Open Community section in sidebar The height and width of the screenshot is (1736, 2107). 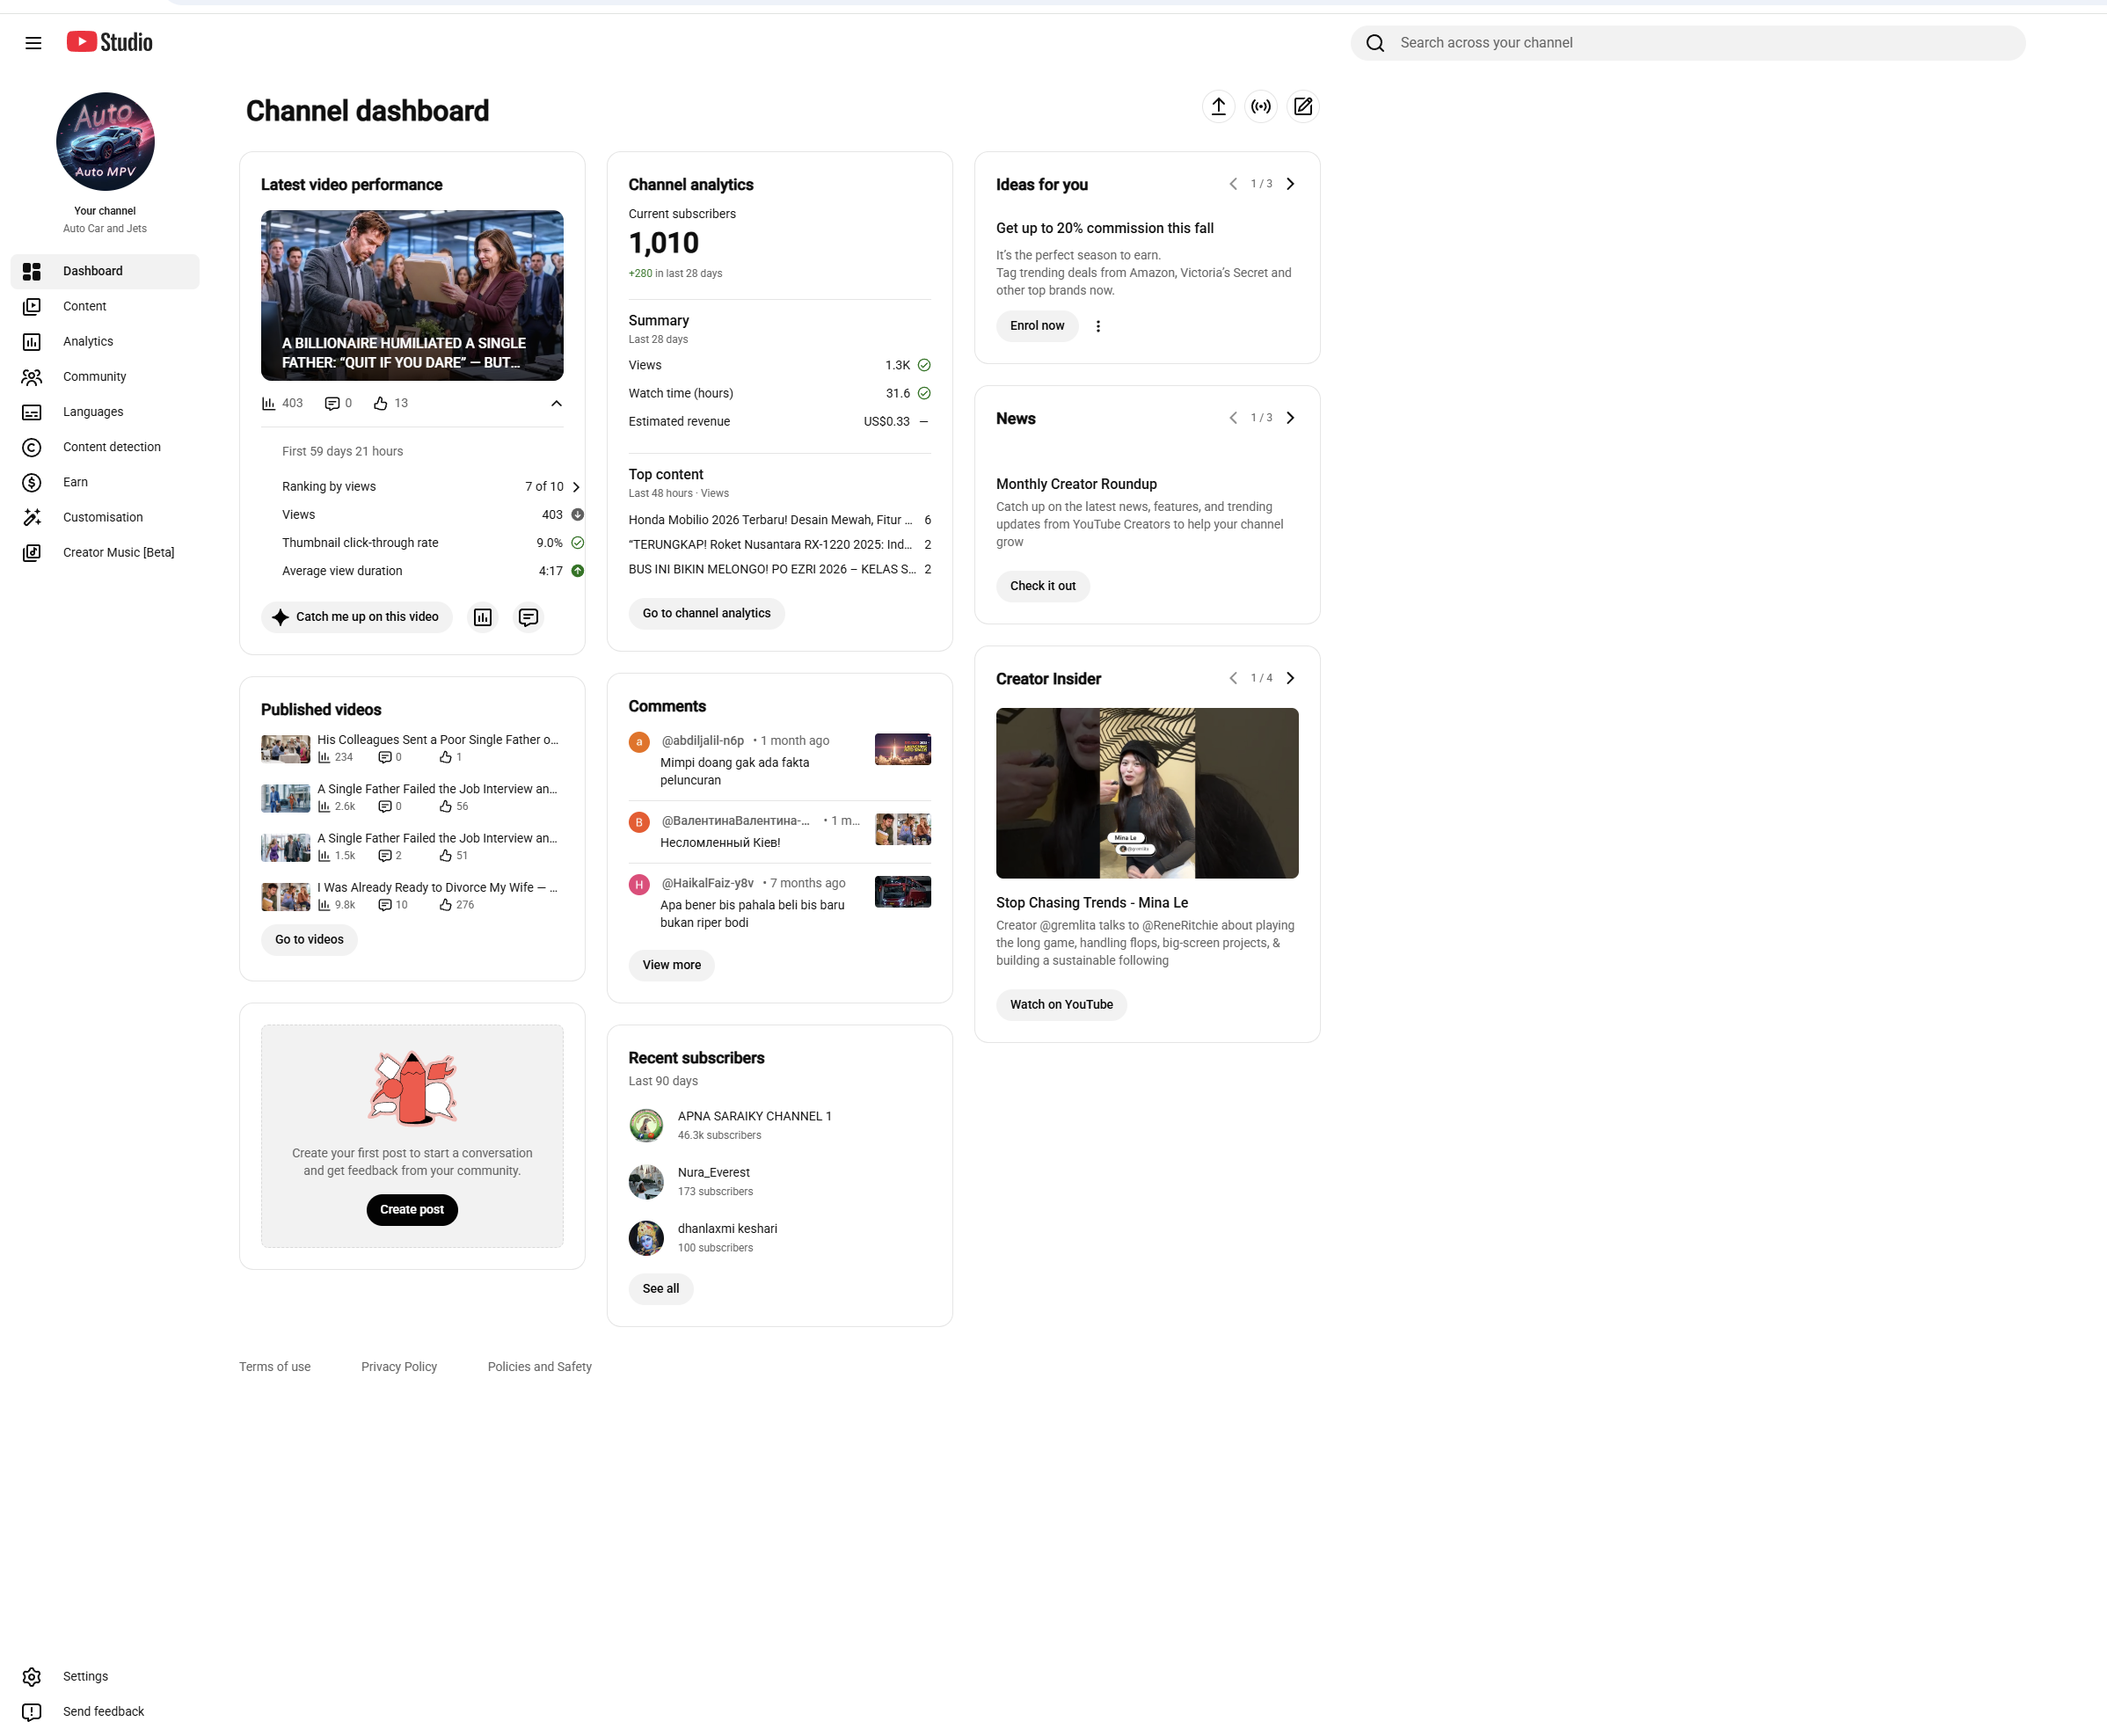(105, 377)
